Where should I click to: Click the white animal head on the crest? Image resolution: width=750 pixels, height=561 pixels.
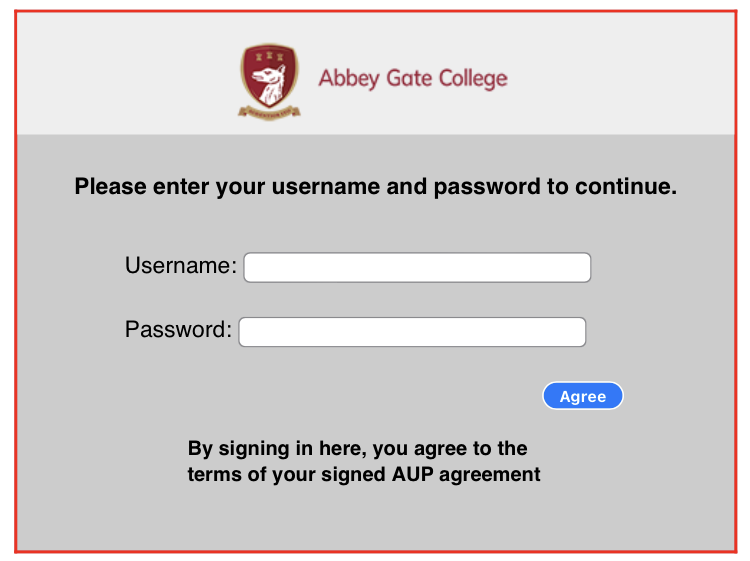pos(269,85)
